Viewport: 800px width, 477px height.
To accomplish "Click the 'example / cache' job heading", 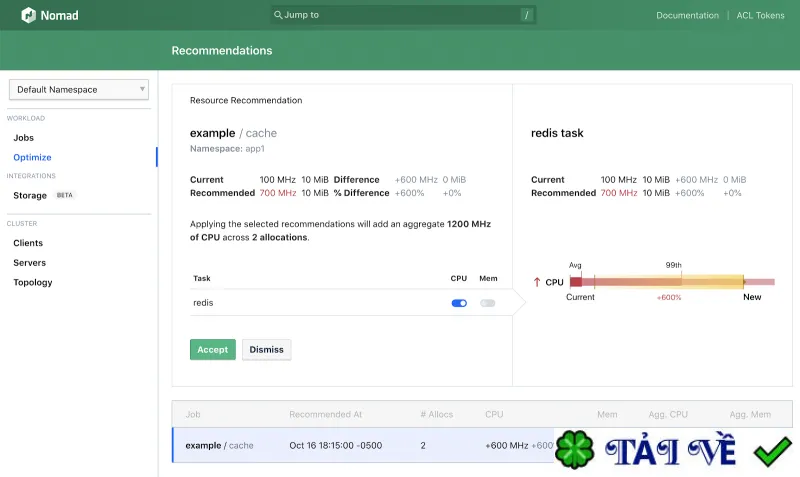I will tap(233, 133).
